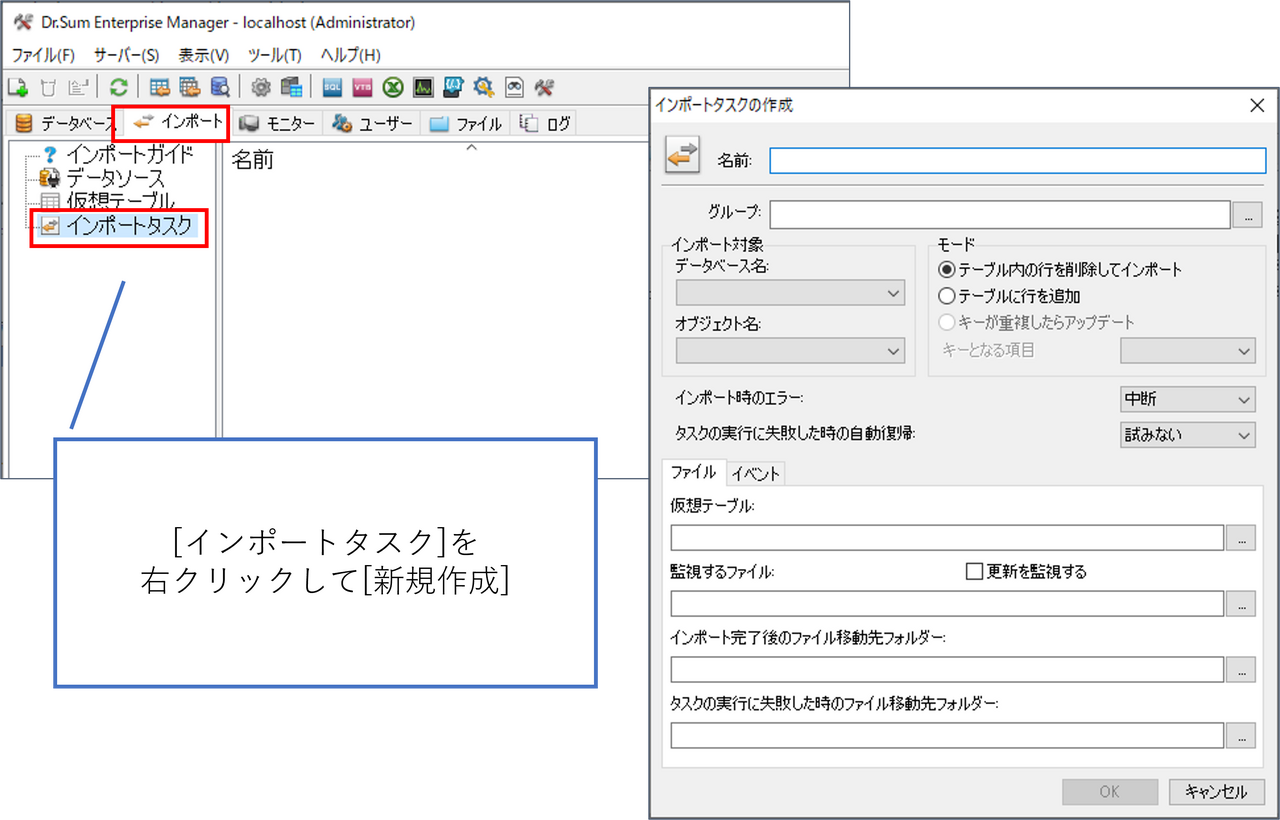Open the VTB tool icon

tap(363, 87)
